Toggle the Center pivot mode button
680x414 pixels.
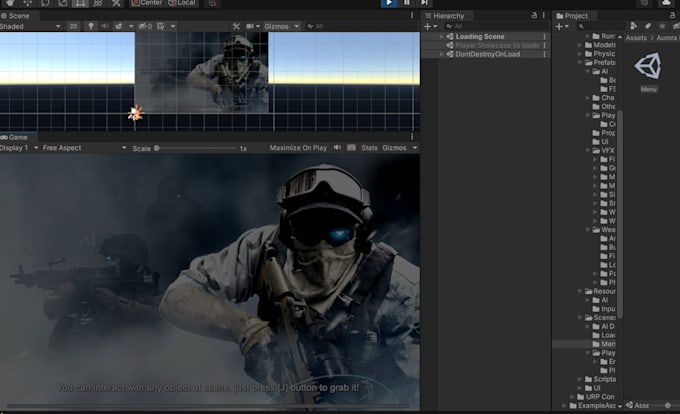[x=147, y=3]
